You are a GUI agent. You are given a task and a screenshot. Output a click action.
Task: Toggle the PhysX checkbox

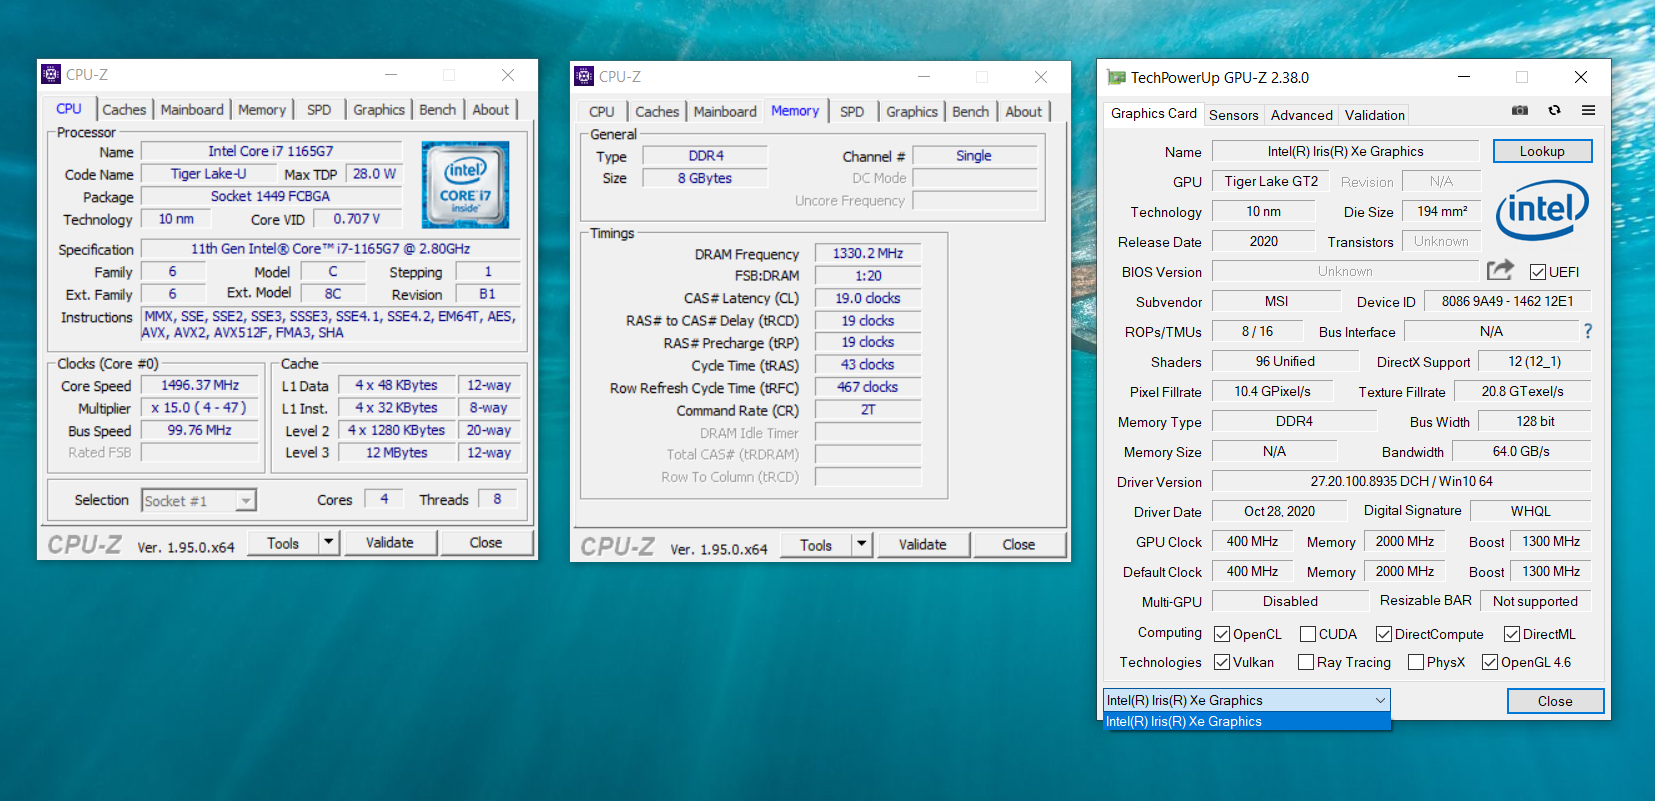(x=1416, y=662)
